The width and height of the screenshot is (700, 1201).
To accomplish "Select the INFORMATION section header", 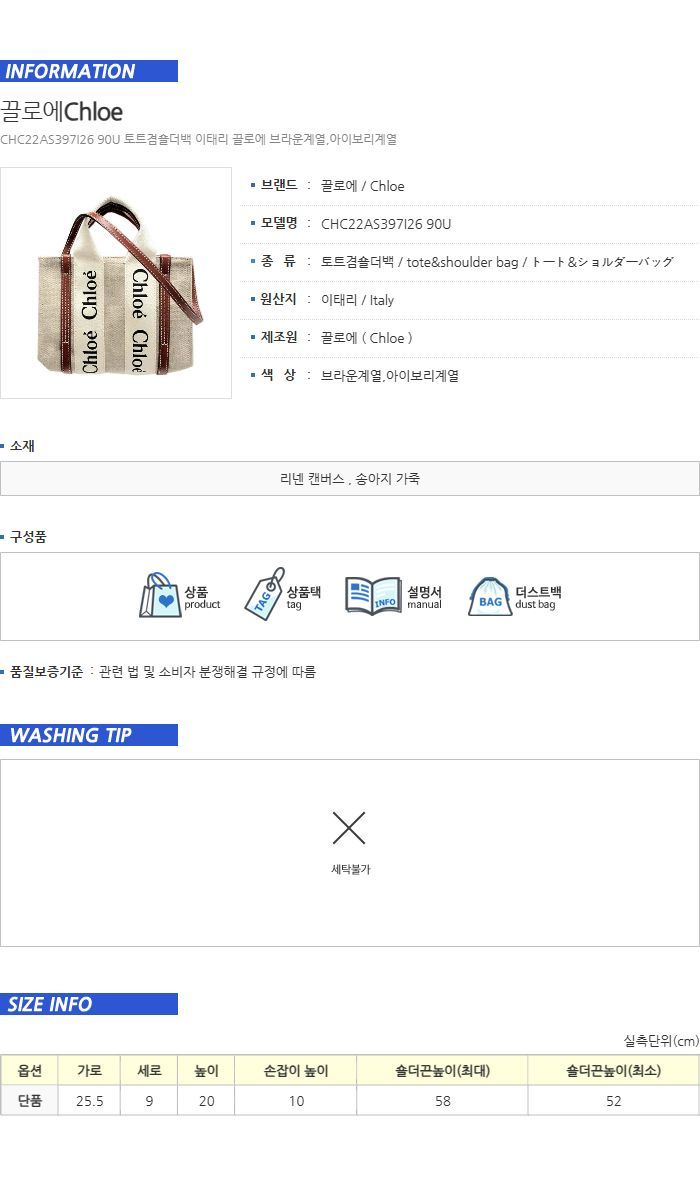I will pyautogui.click(x=89, y=71).
